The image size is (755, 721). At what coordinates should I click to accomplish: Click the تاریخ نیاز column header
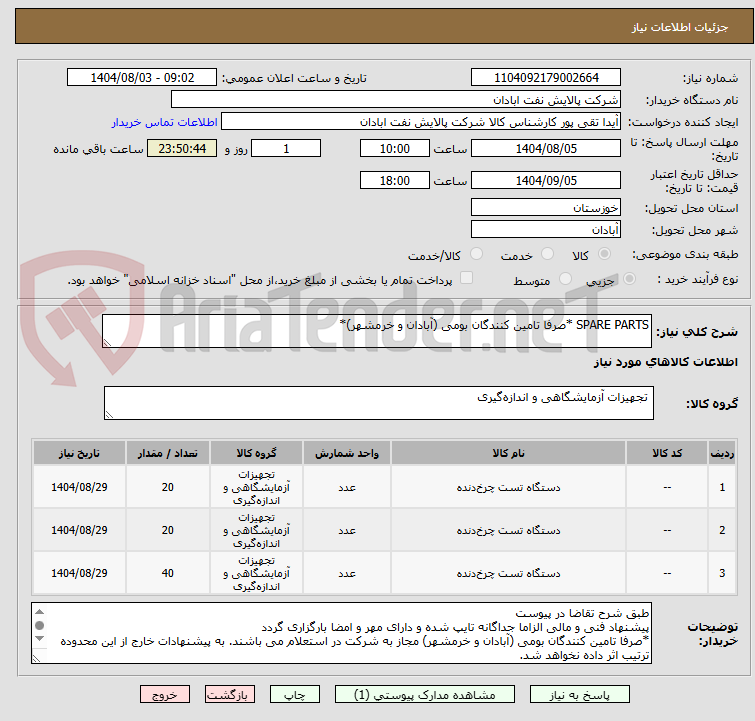(x=79, y=453)
